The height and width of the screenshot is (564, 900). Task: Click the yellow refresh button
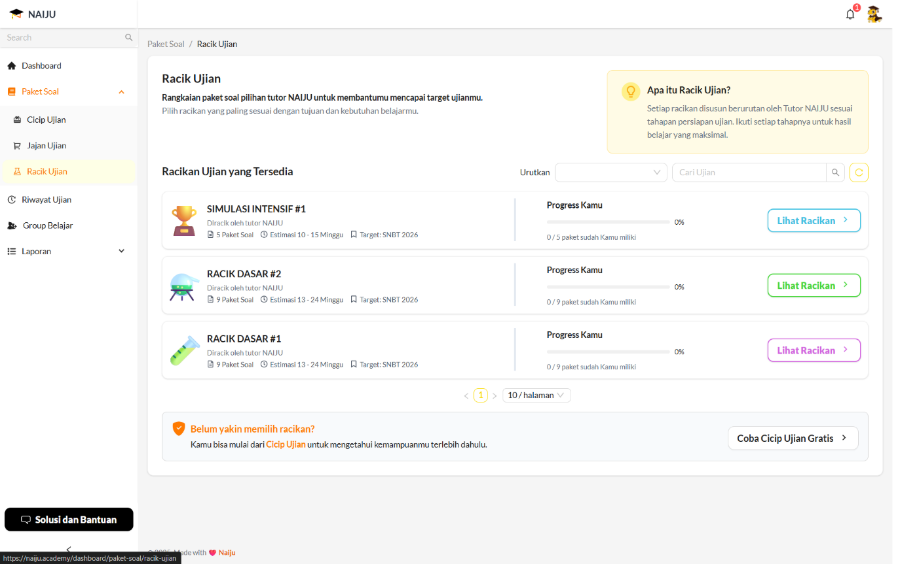tap(859, 172)
